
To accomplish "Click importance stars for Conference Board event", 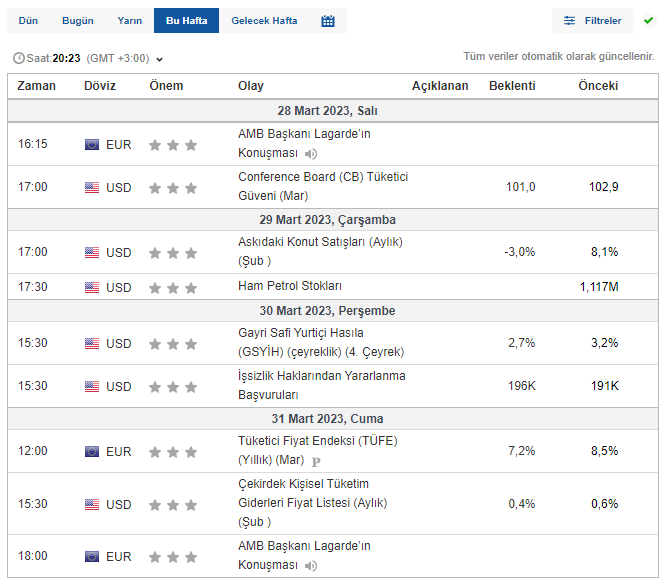I will 173,188.
